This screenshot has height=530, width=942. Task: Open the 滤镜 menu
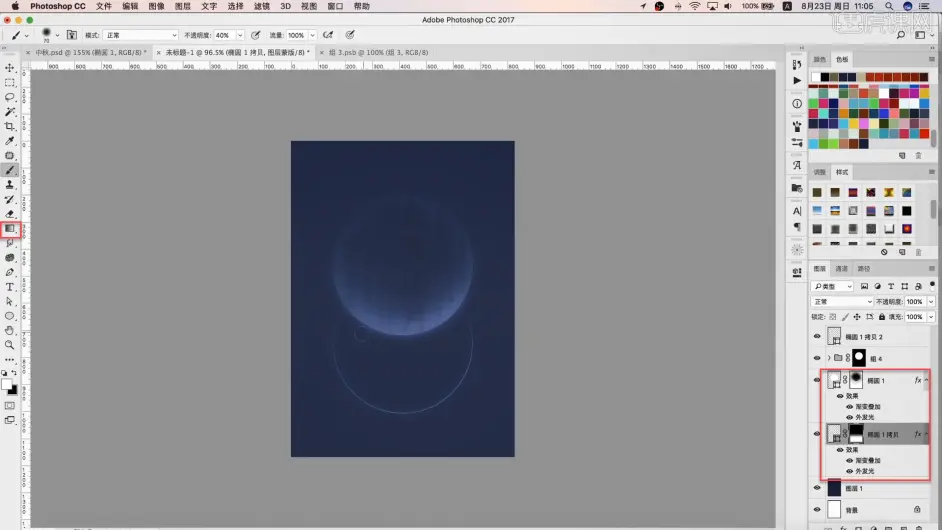tap(261, 6)
